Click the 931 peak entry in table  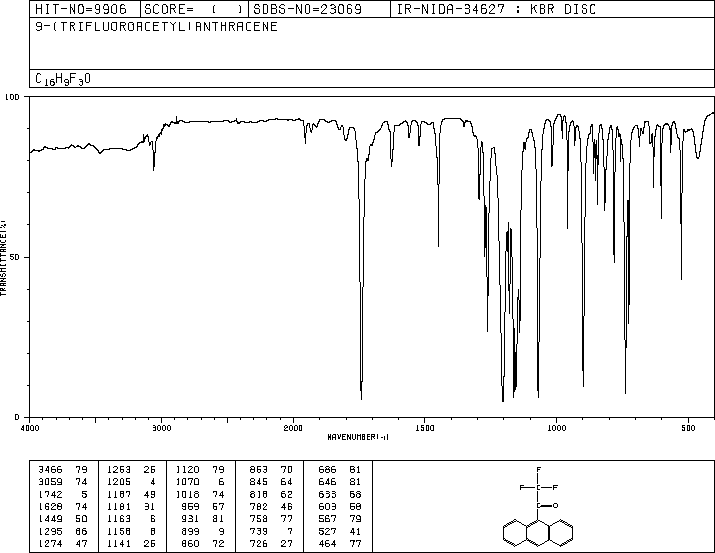201,519
